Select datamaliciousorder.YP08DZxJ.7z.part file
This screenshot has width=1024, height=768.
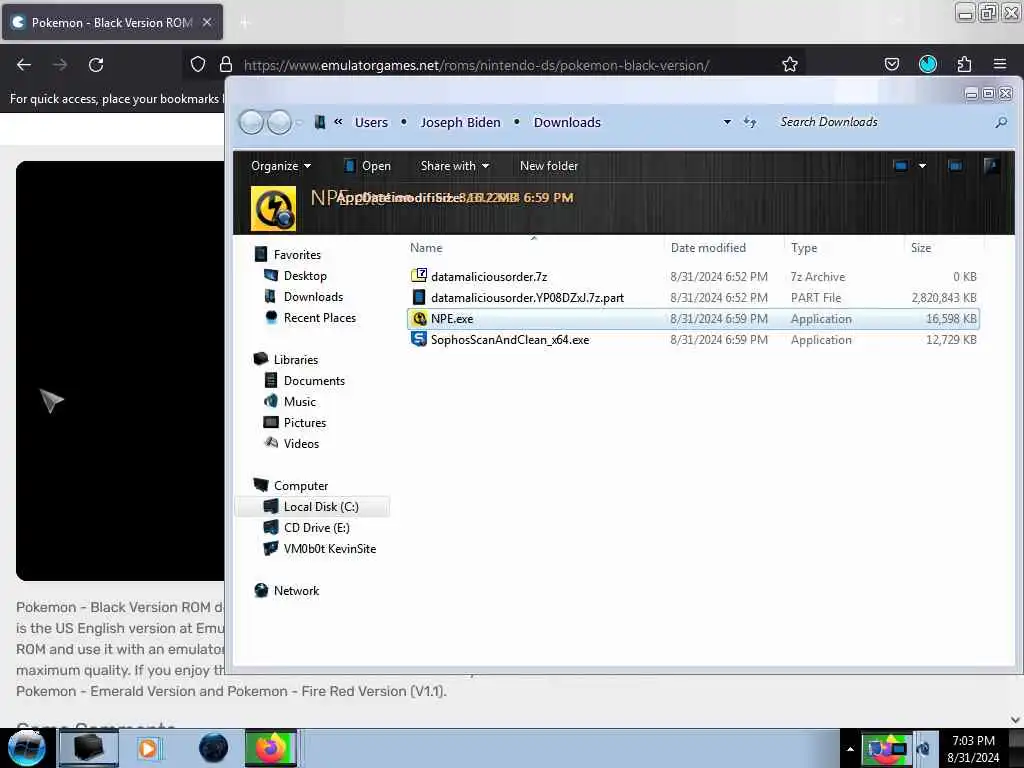[x=692, y=298]
